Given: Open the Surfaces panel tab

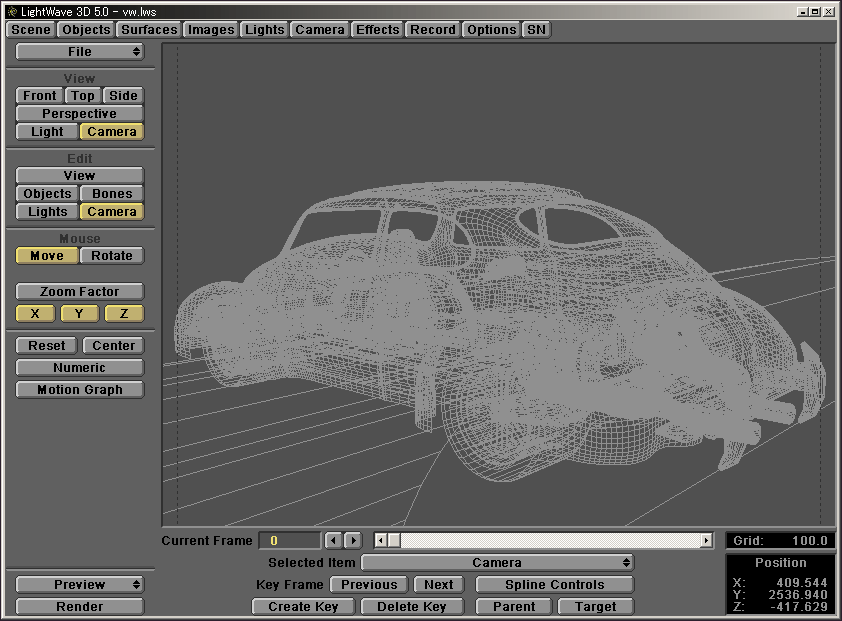Looking at the screenshot, I should pos(149,30).
